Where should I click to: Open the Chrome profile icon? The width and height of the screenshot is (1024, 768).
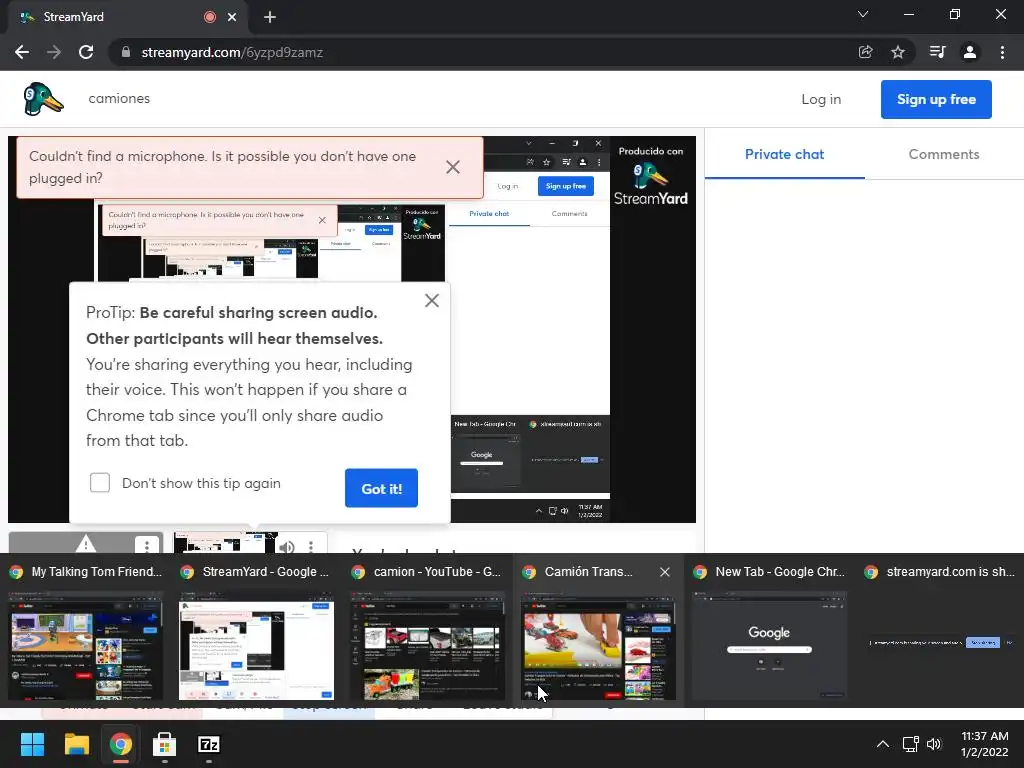pos(970,52)
